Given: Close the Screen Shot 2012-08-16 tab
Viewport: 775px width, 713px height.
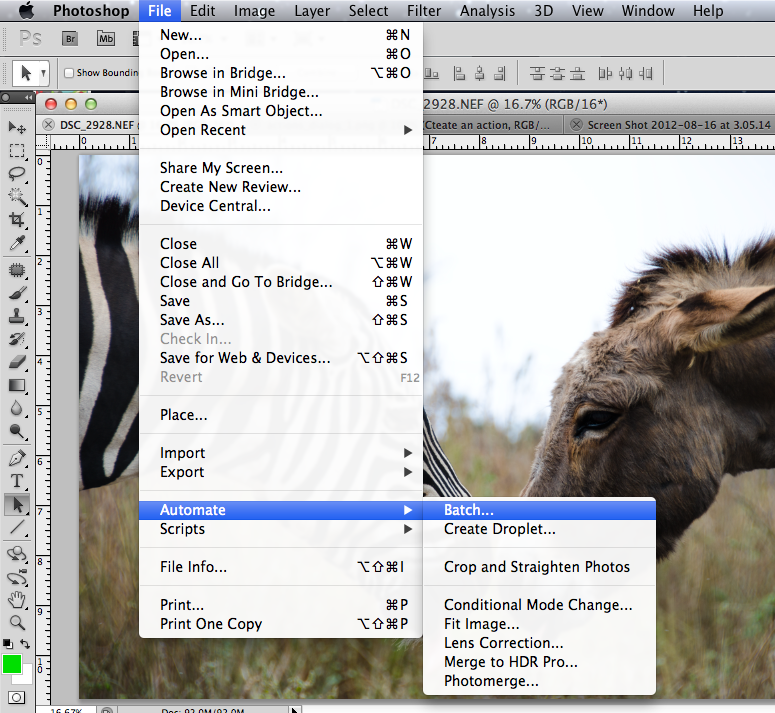Looking at the screenshot, I should point(576,125).
